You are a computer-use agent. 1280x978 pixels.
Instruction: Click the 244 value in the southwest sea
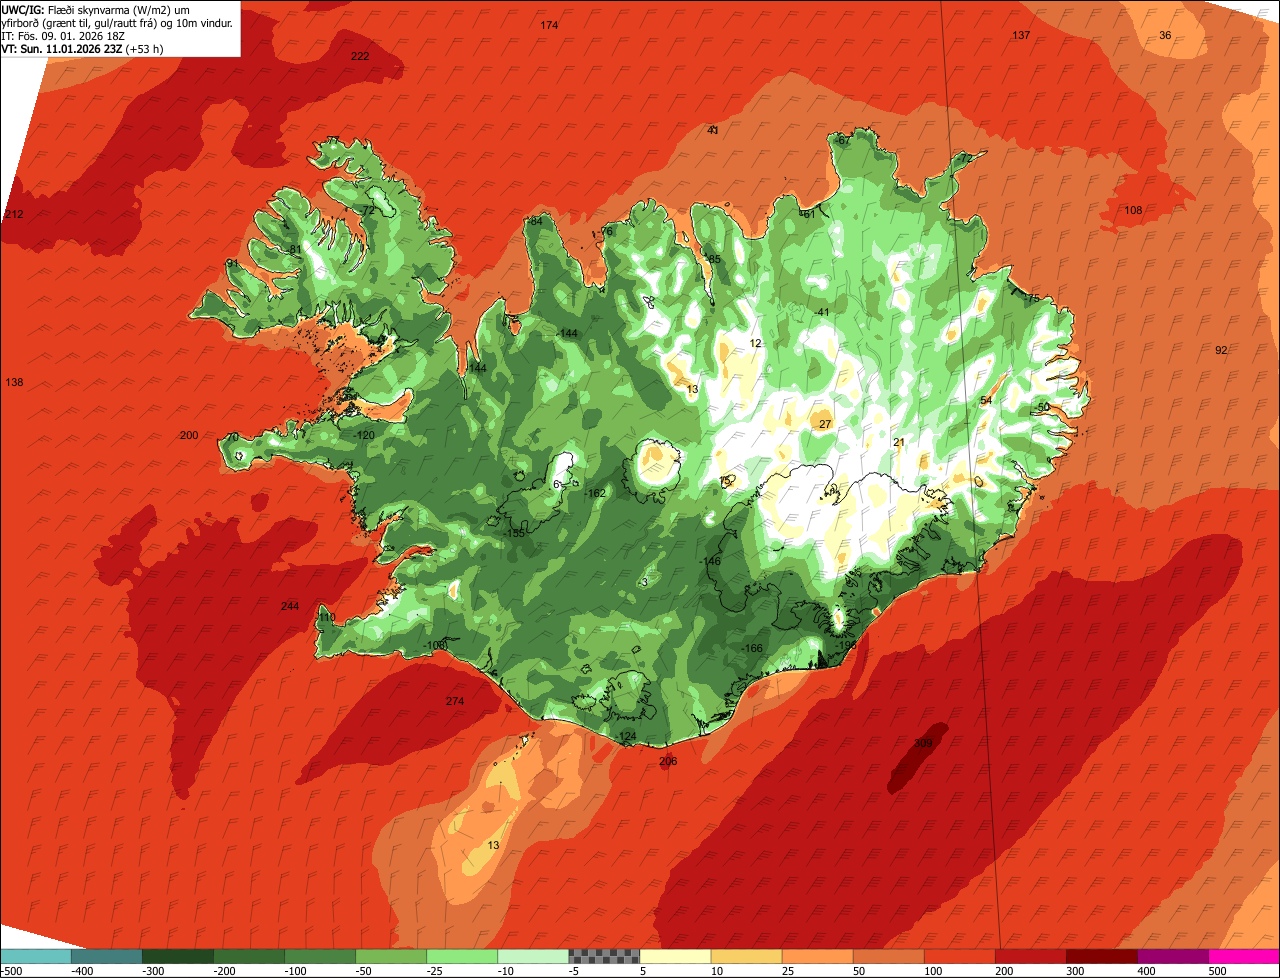290,607
